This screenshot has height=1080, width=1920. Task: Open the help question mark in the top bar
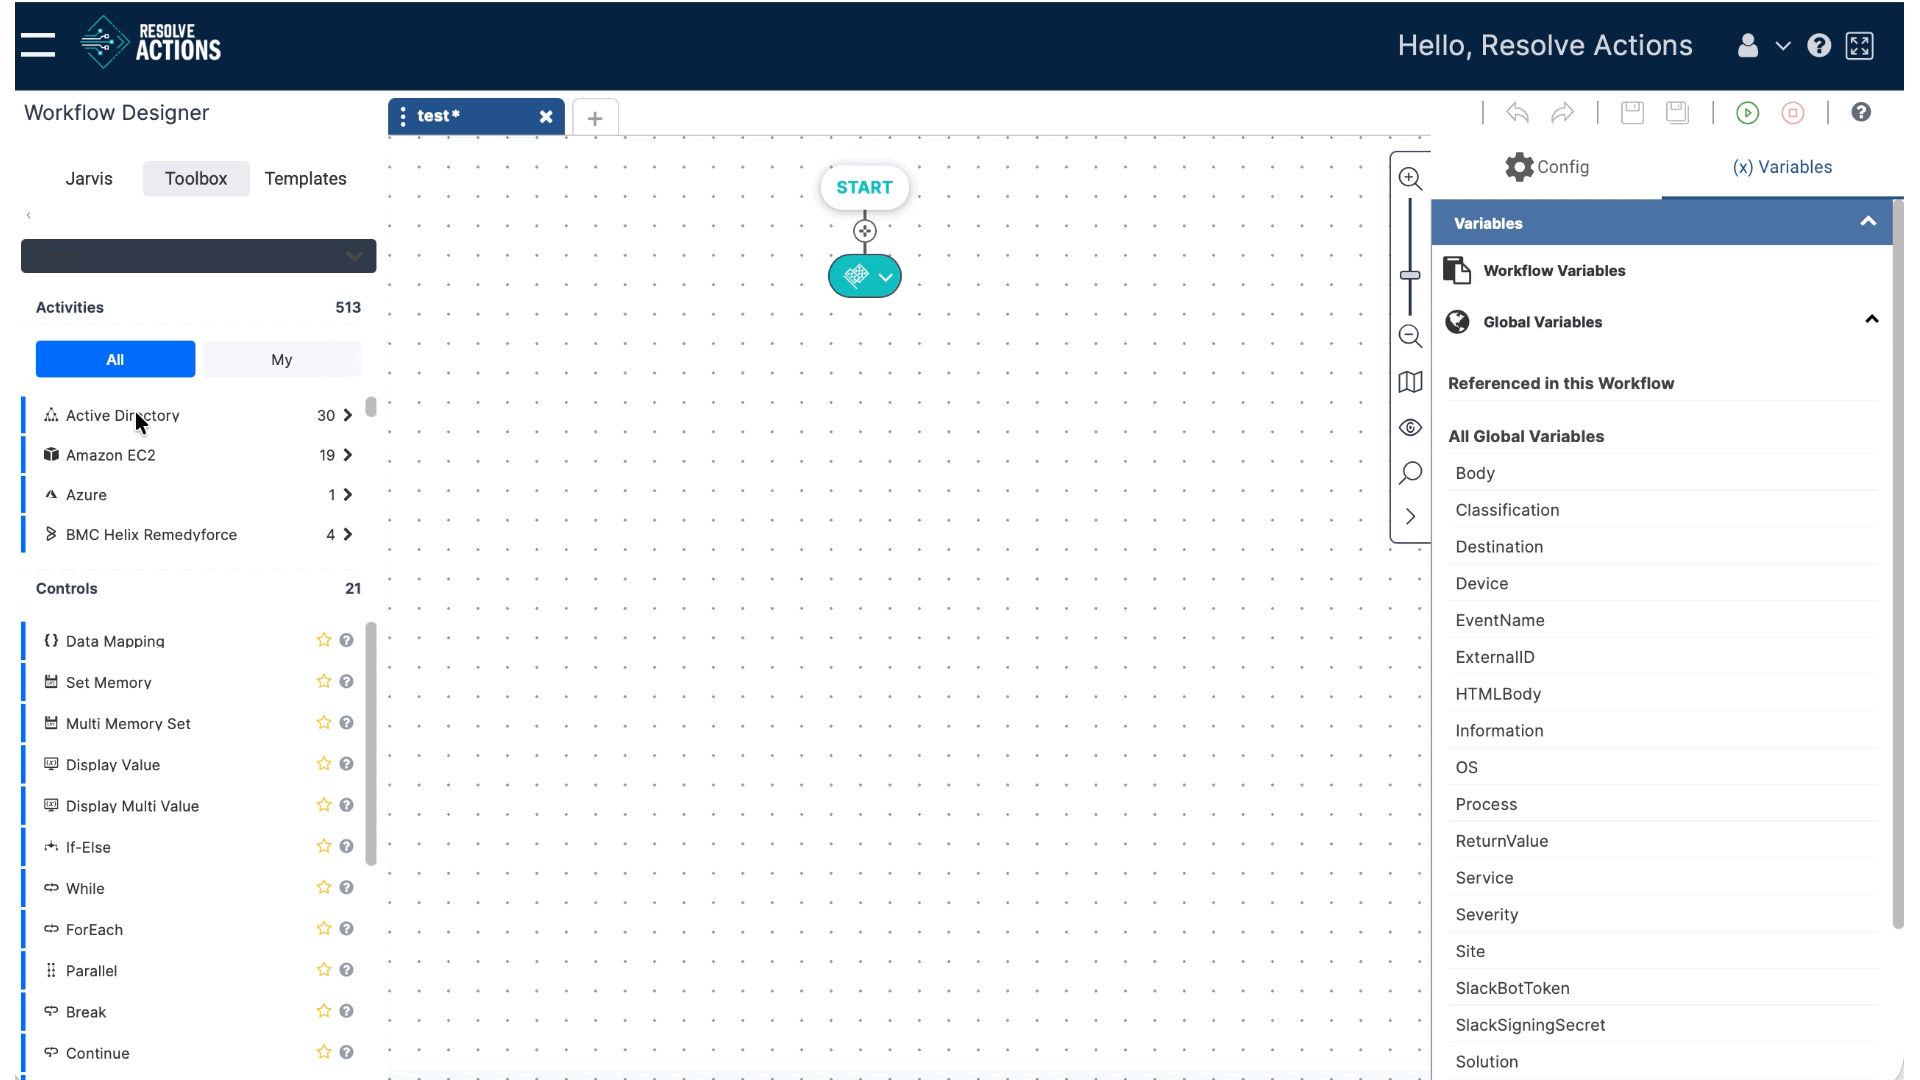point(1819,45)
